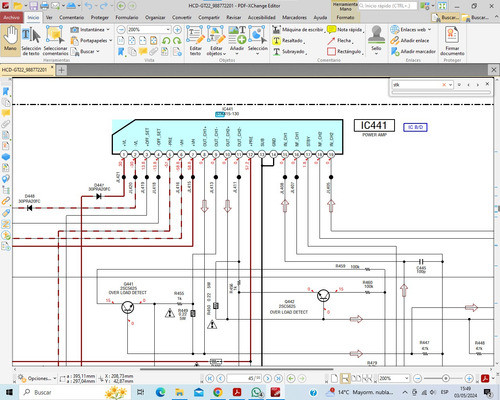The image size is (500, 400).
Task: Select the Resaltado highlight tool
Action: pos(288,41)
